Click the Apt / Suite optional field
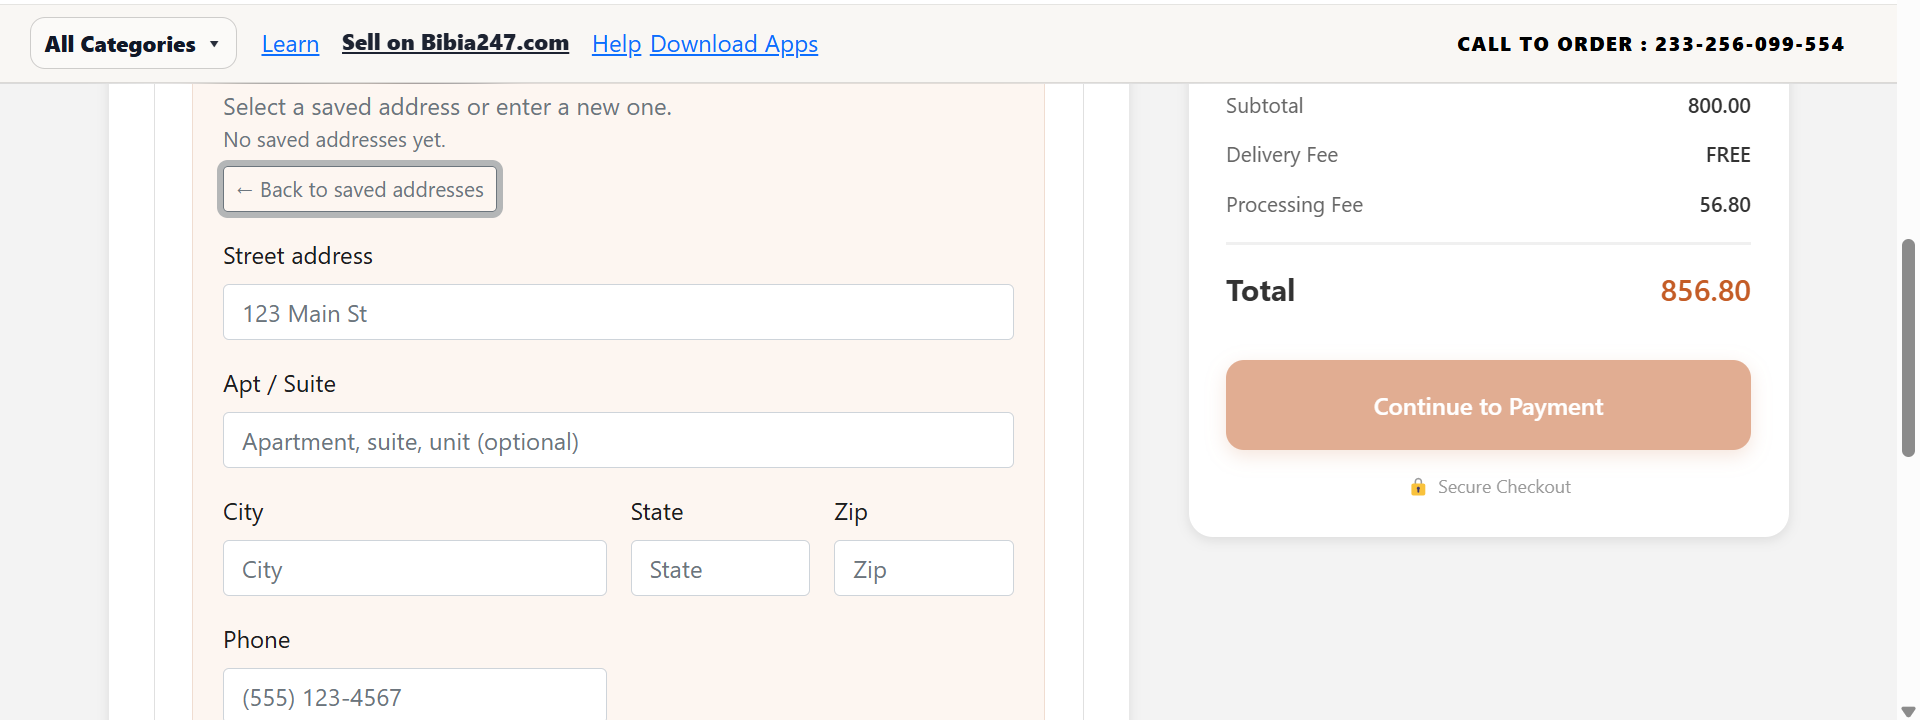The width and height of the screenshot is (1920, 720). 617,440
